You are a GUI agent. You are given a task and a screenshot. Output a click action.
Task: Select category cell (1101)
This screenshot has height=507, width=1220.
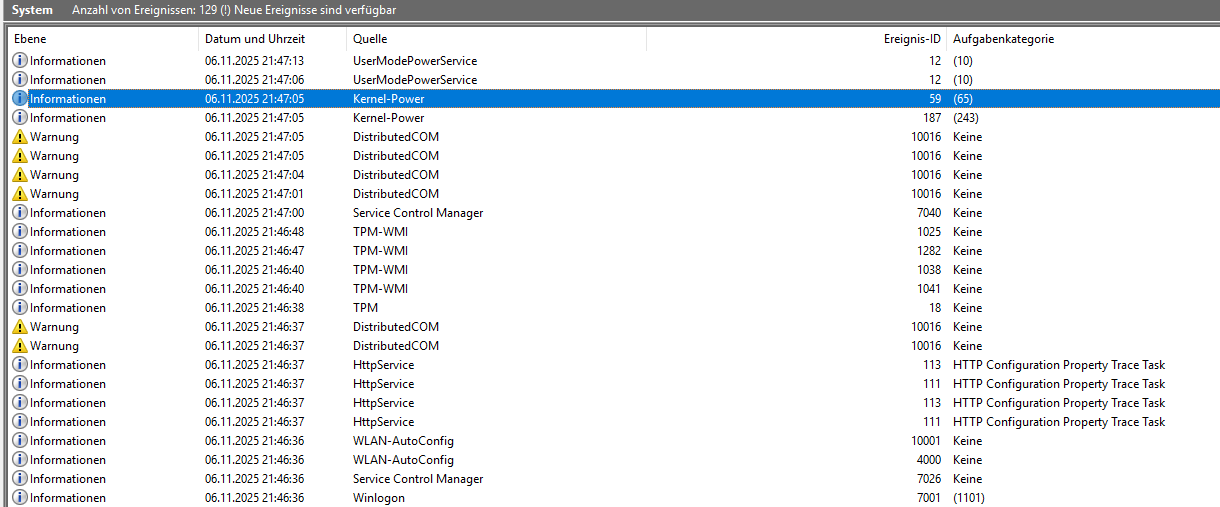969,498
